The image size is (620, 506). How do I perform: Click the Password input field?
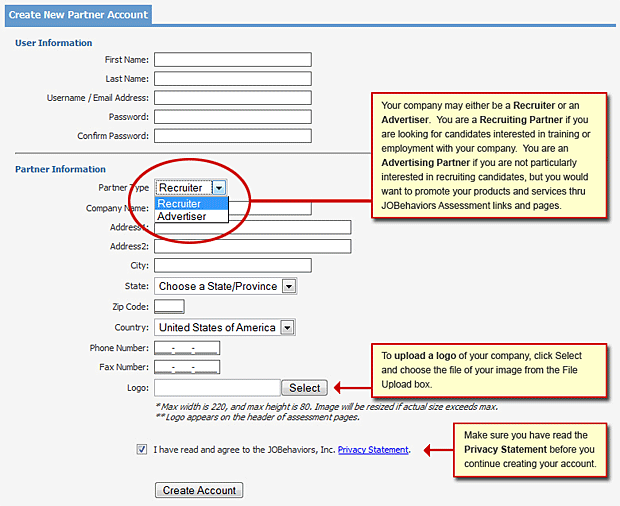click(232, 117)
